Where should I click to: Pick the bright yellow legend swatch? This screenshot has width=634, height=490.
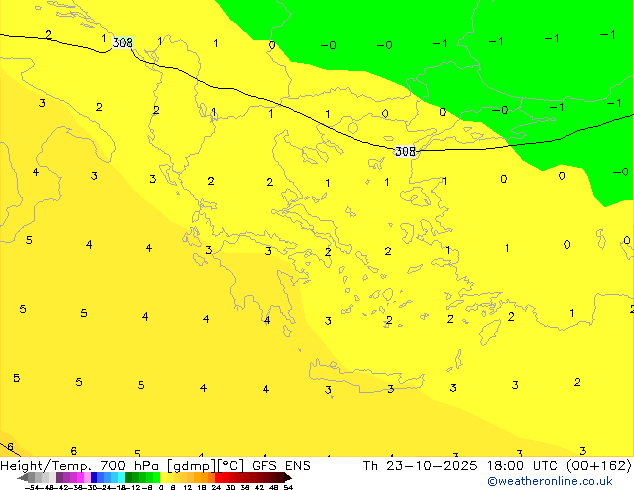tap(164, 477)
